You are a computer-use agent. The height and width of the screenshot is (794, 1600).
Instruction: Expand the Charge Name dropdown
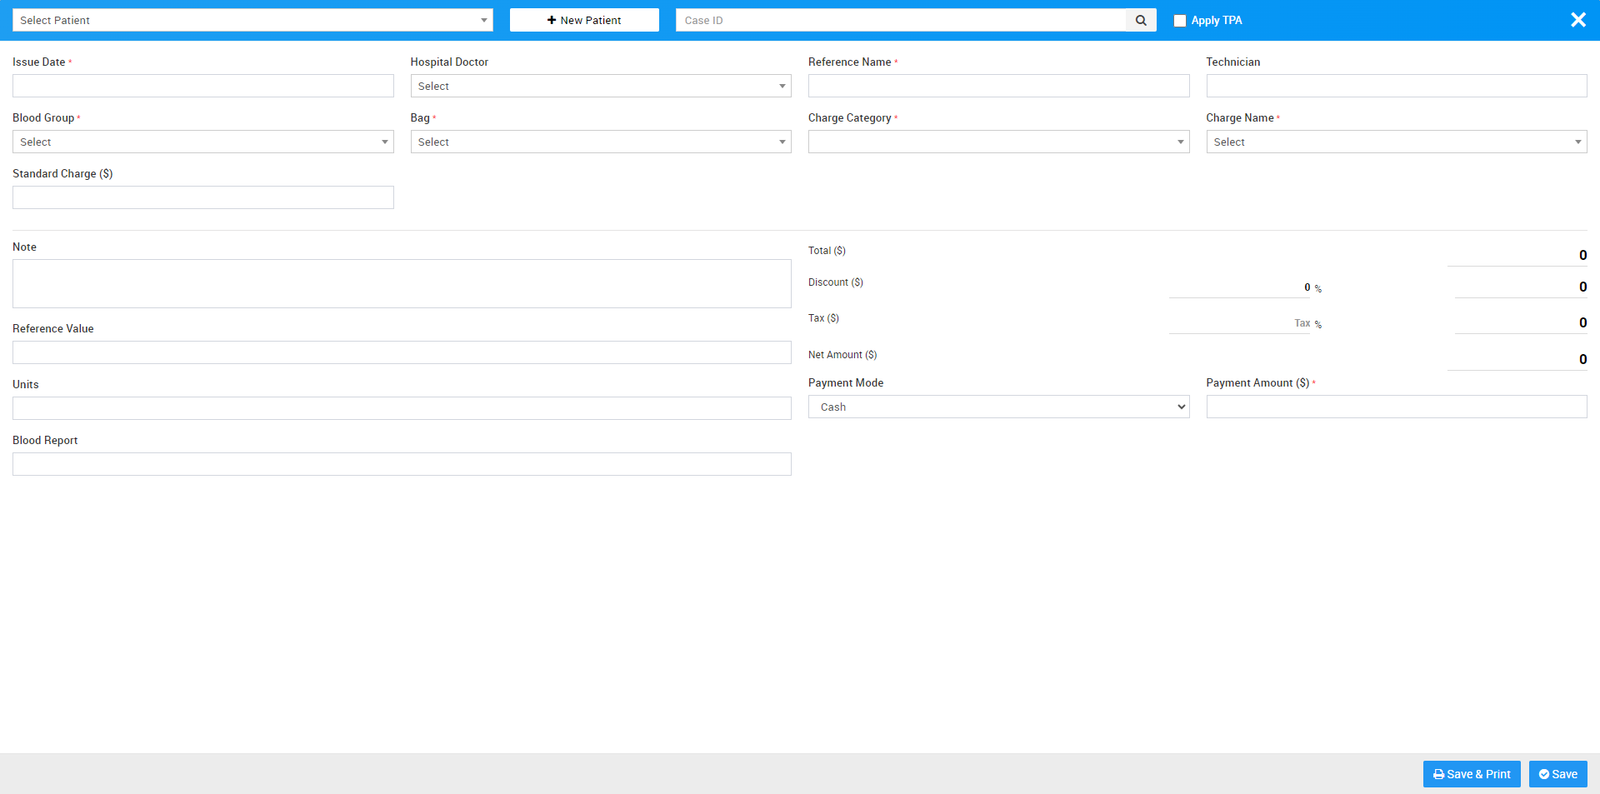1396,142
